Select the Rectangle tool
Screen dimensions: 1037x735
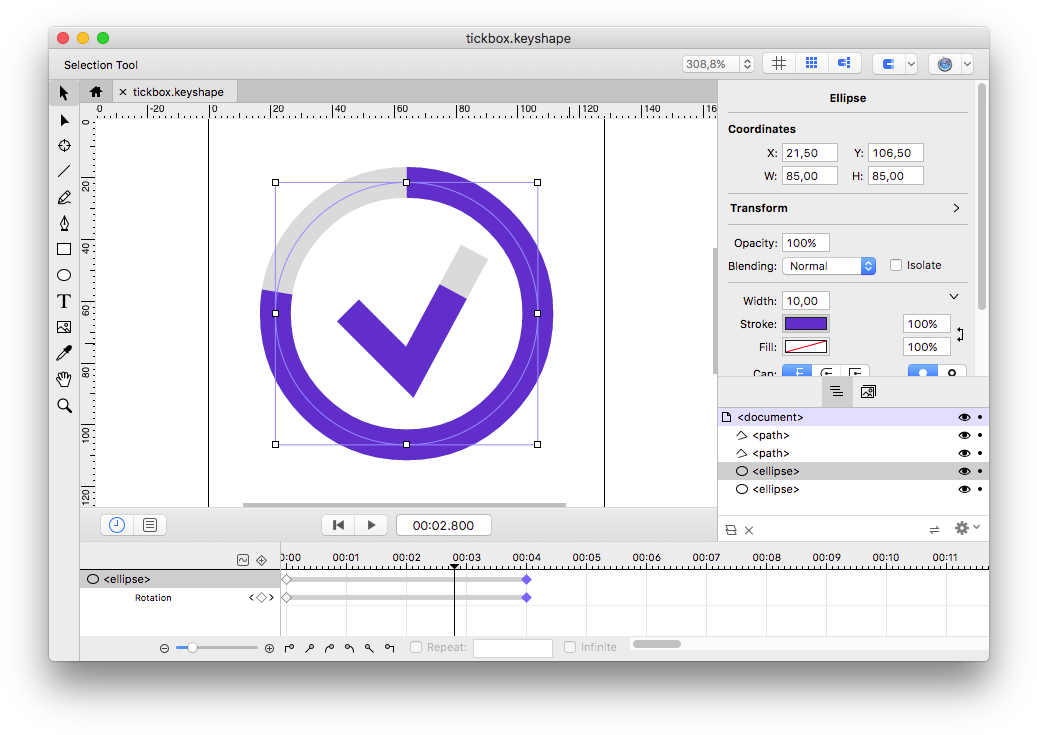tap(63, 249)
